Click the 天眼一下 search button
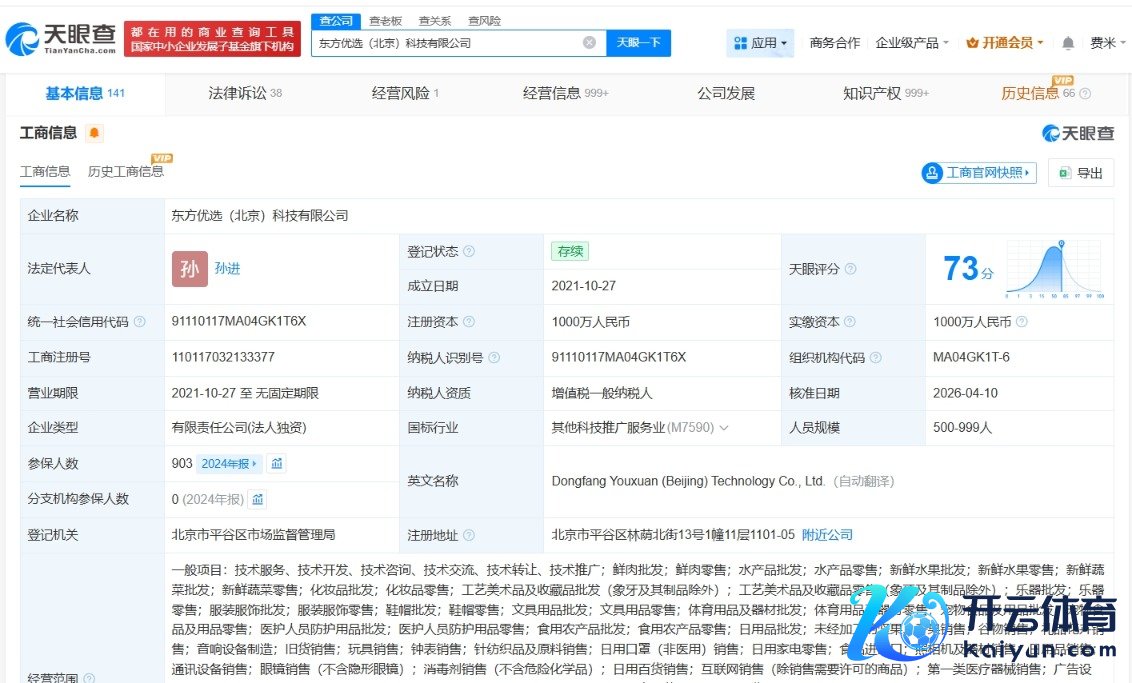 638,43
